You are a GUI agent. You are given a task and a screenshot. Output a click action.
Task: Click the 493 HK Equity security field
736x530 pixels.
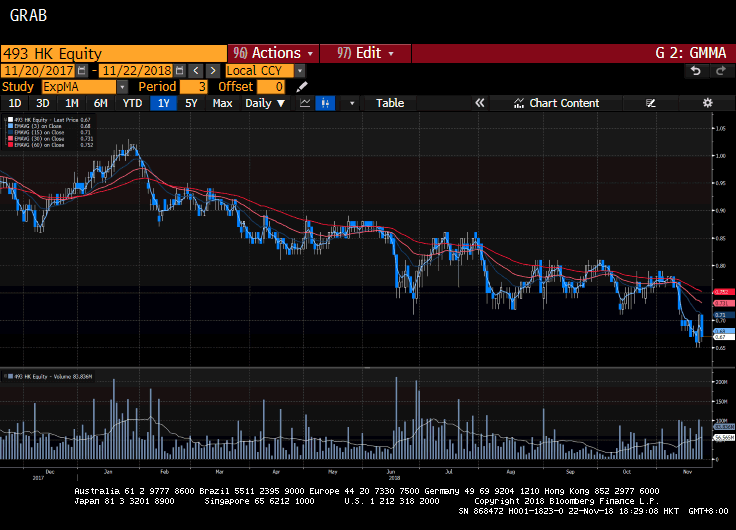pos(114,54)
